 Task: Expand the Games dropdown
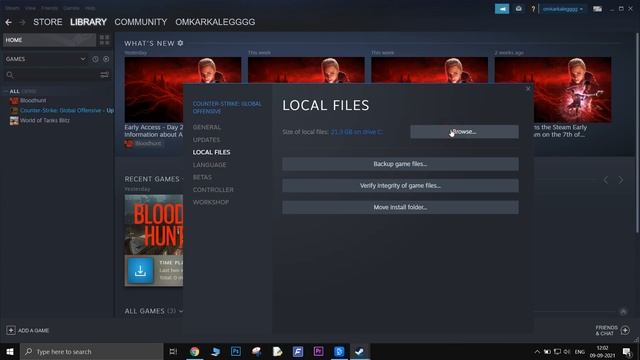tap(83, 59)
